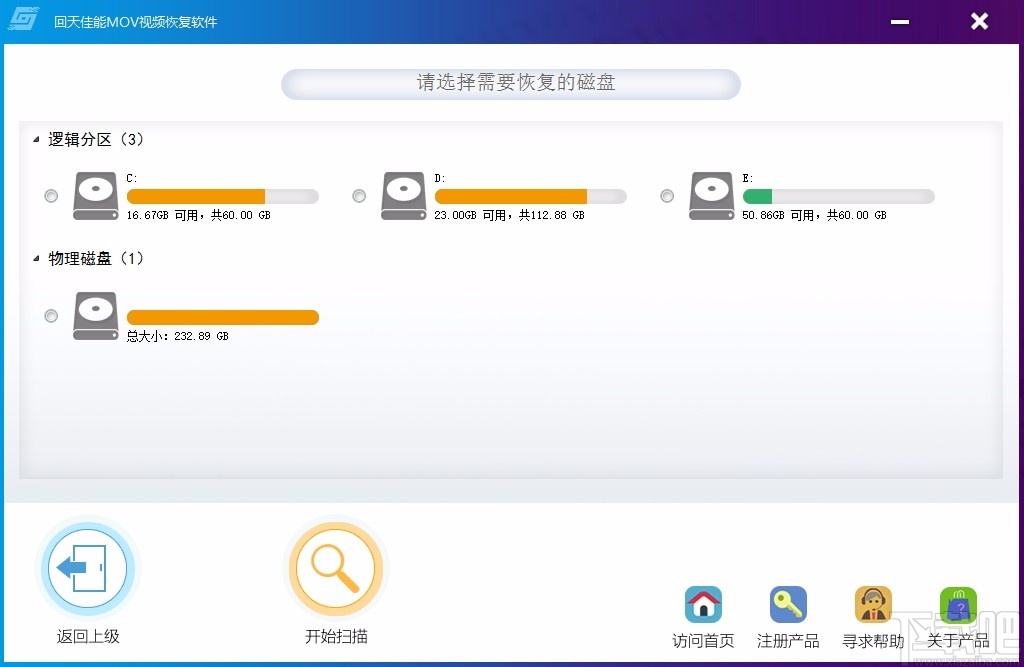Viewport: 1024px width, 667px height.
Task: Select the D: partition radio button
Action: point(358,196)
